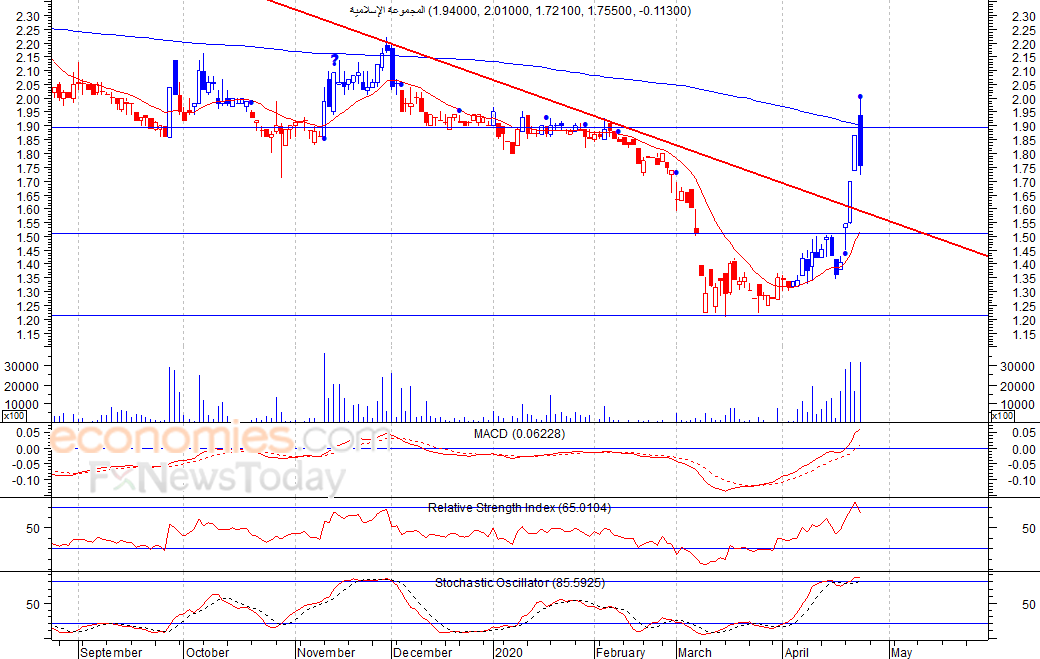Click the Relative Strength Index (65.0104) label
Image resolution: width=1040 pixels, height=659 pixels.
coord(519,508)
